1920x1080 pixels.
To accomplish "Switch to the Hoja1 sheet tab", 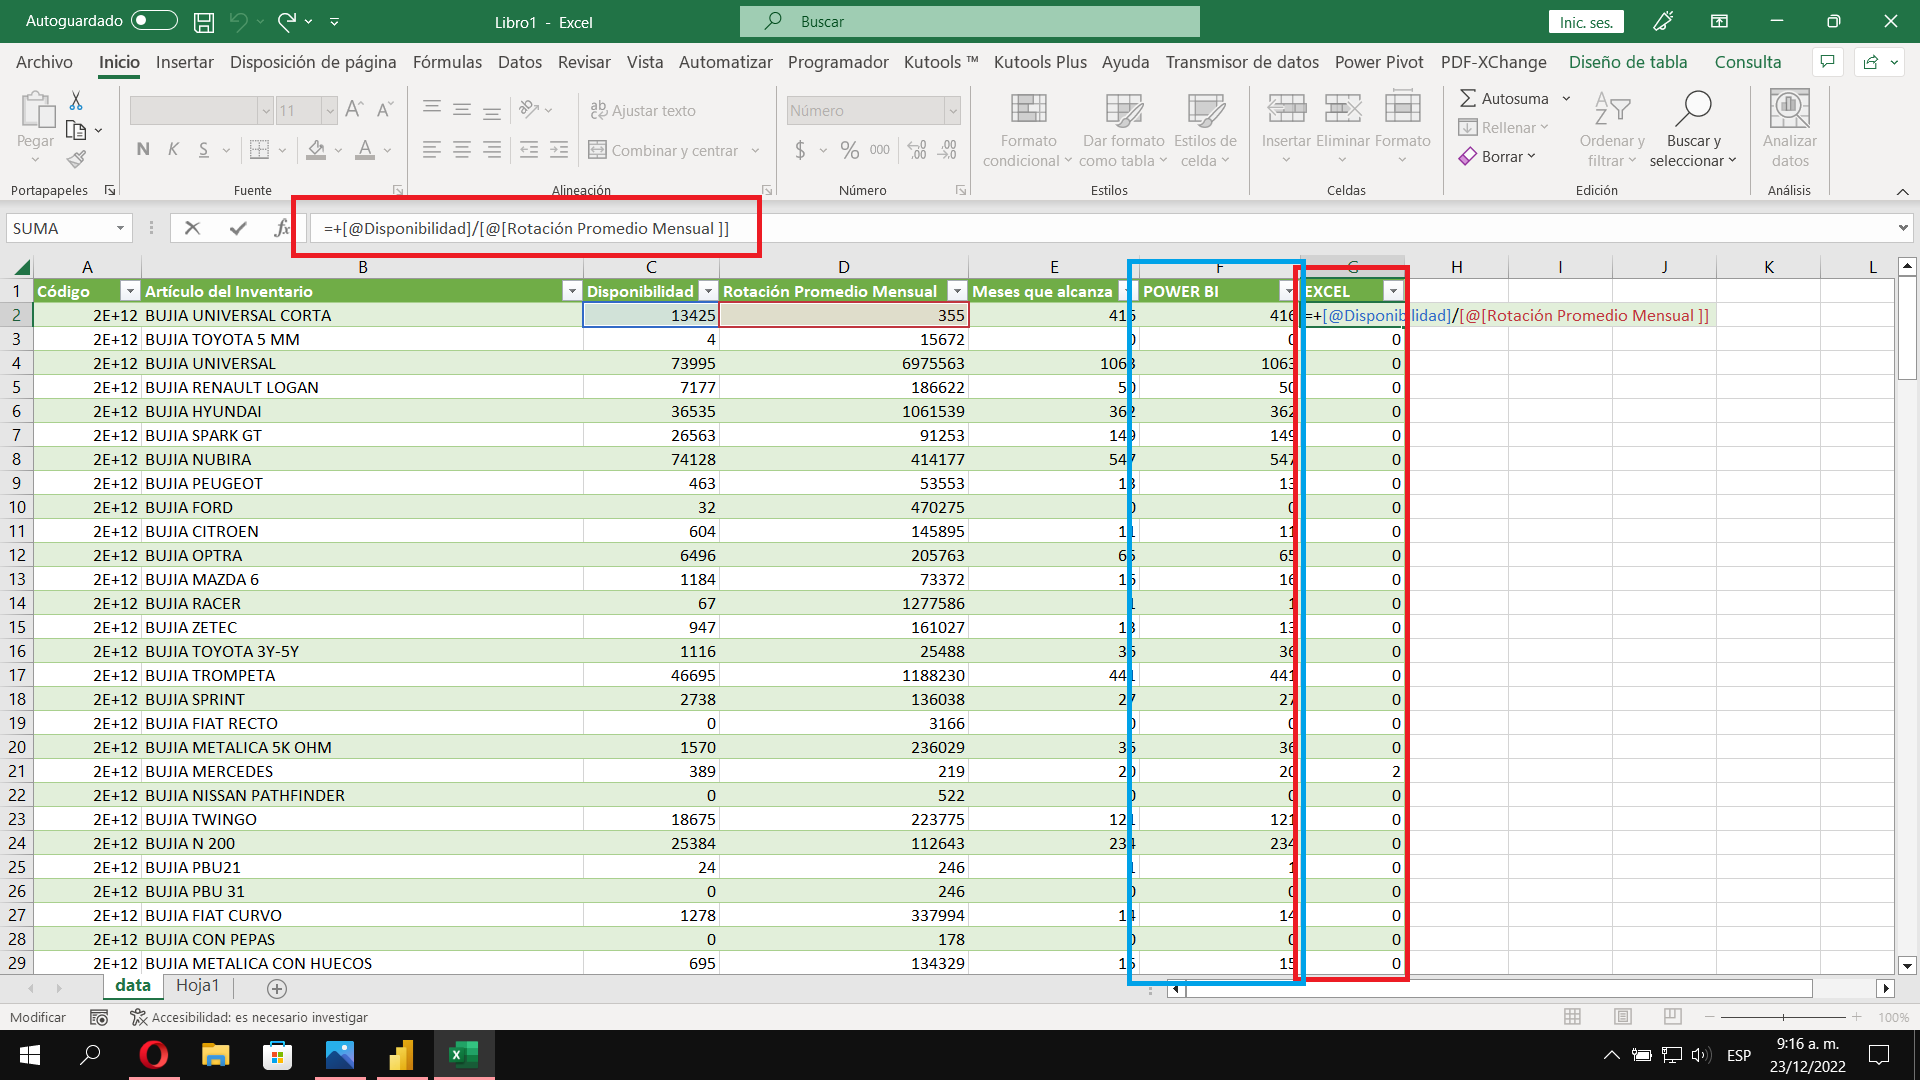I will (x=197, y=986).
